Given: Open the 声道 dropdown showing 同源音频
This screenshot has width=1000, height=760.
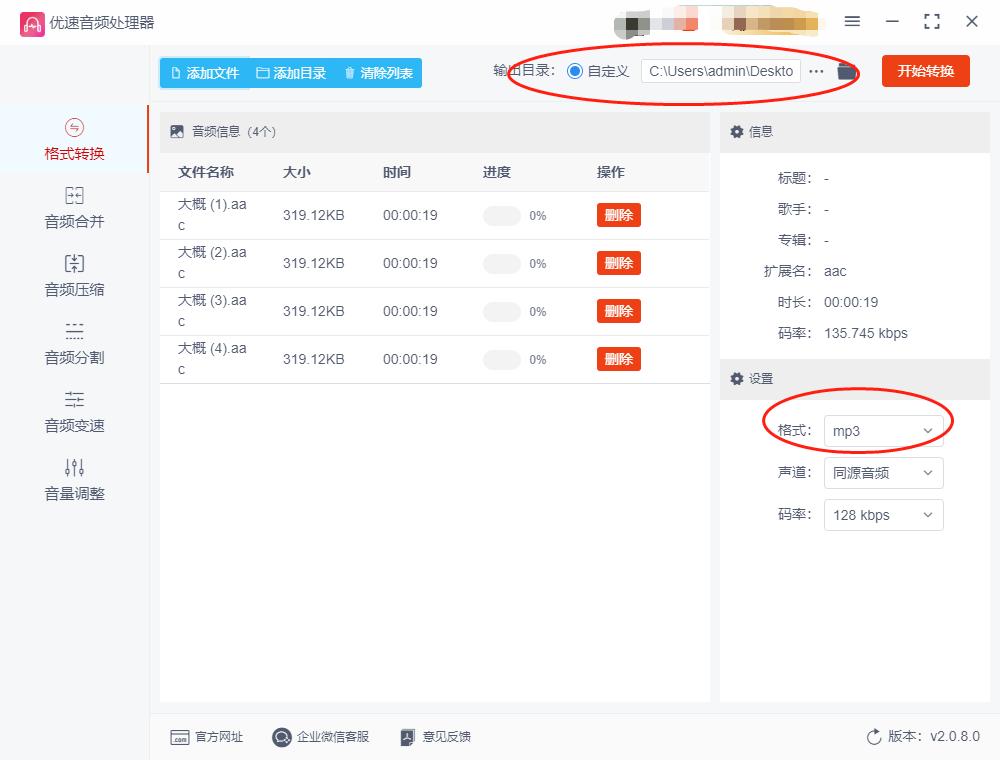Looking at the screenshot, I should click(x=884, y=473).
